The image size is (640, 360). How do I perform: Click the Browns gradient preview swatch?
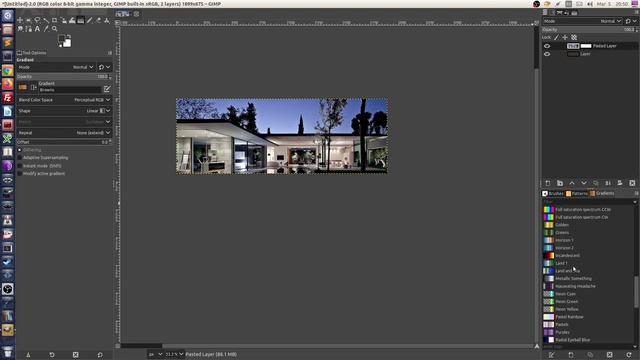(x=23, y=87)
